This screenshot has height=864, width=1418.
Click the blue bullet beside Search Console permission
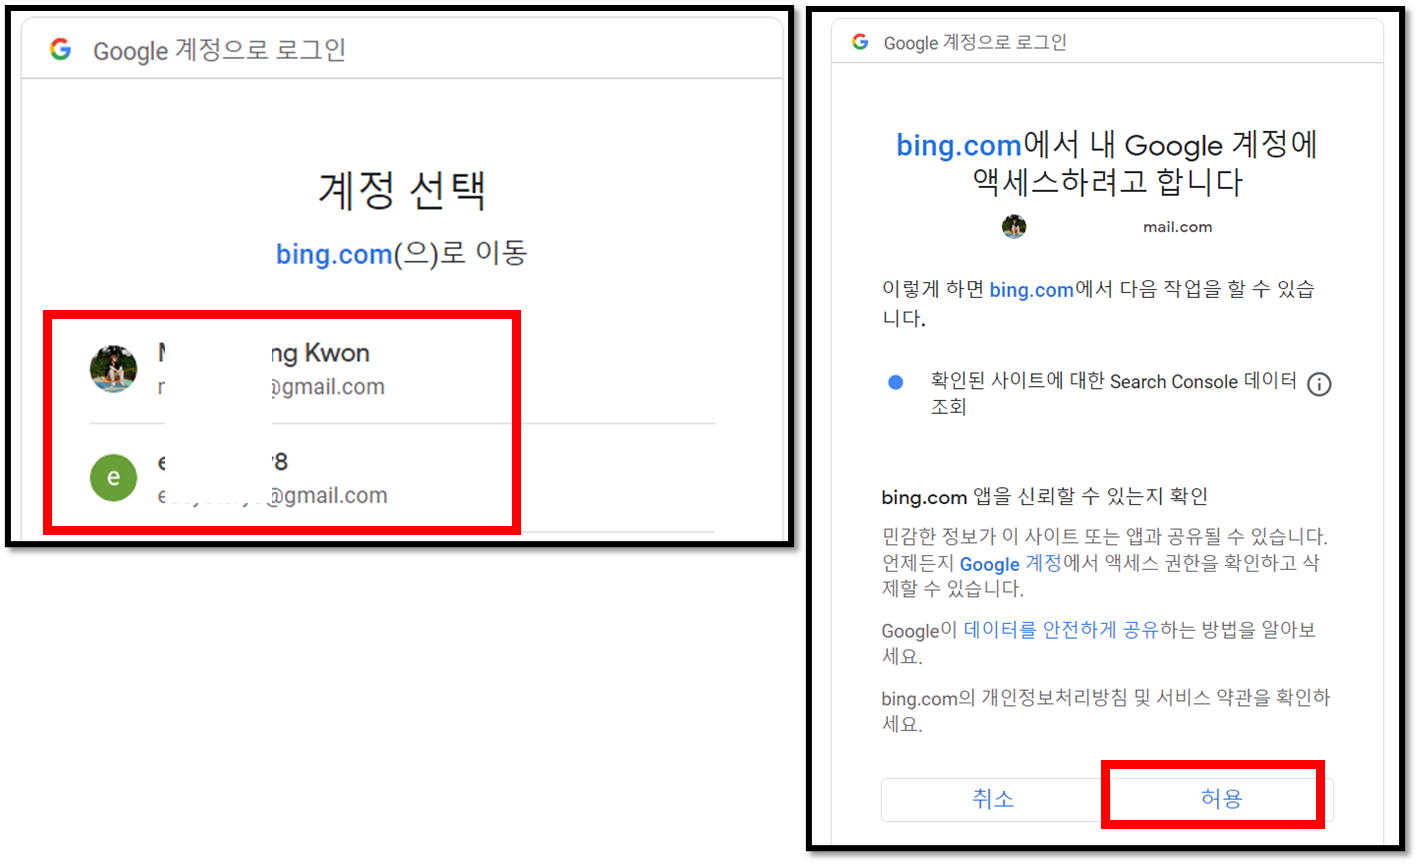coord(896,382)
